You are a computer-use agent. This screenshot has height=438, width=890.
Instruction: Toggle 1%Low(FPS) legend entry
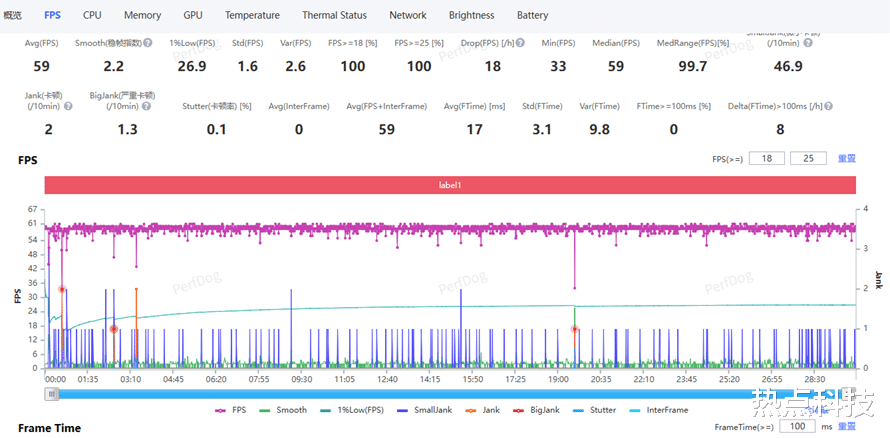coord(350,410)
